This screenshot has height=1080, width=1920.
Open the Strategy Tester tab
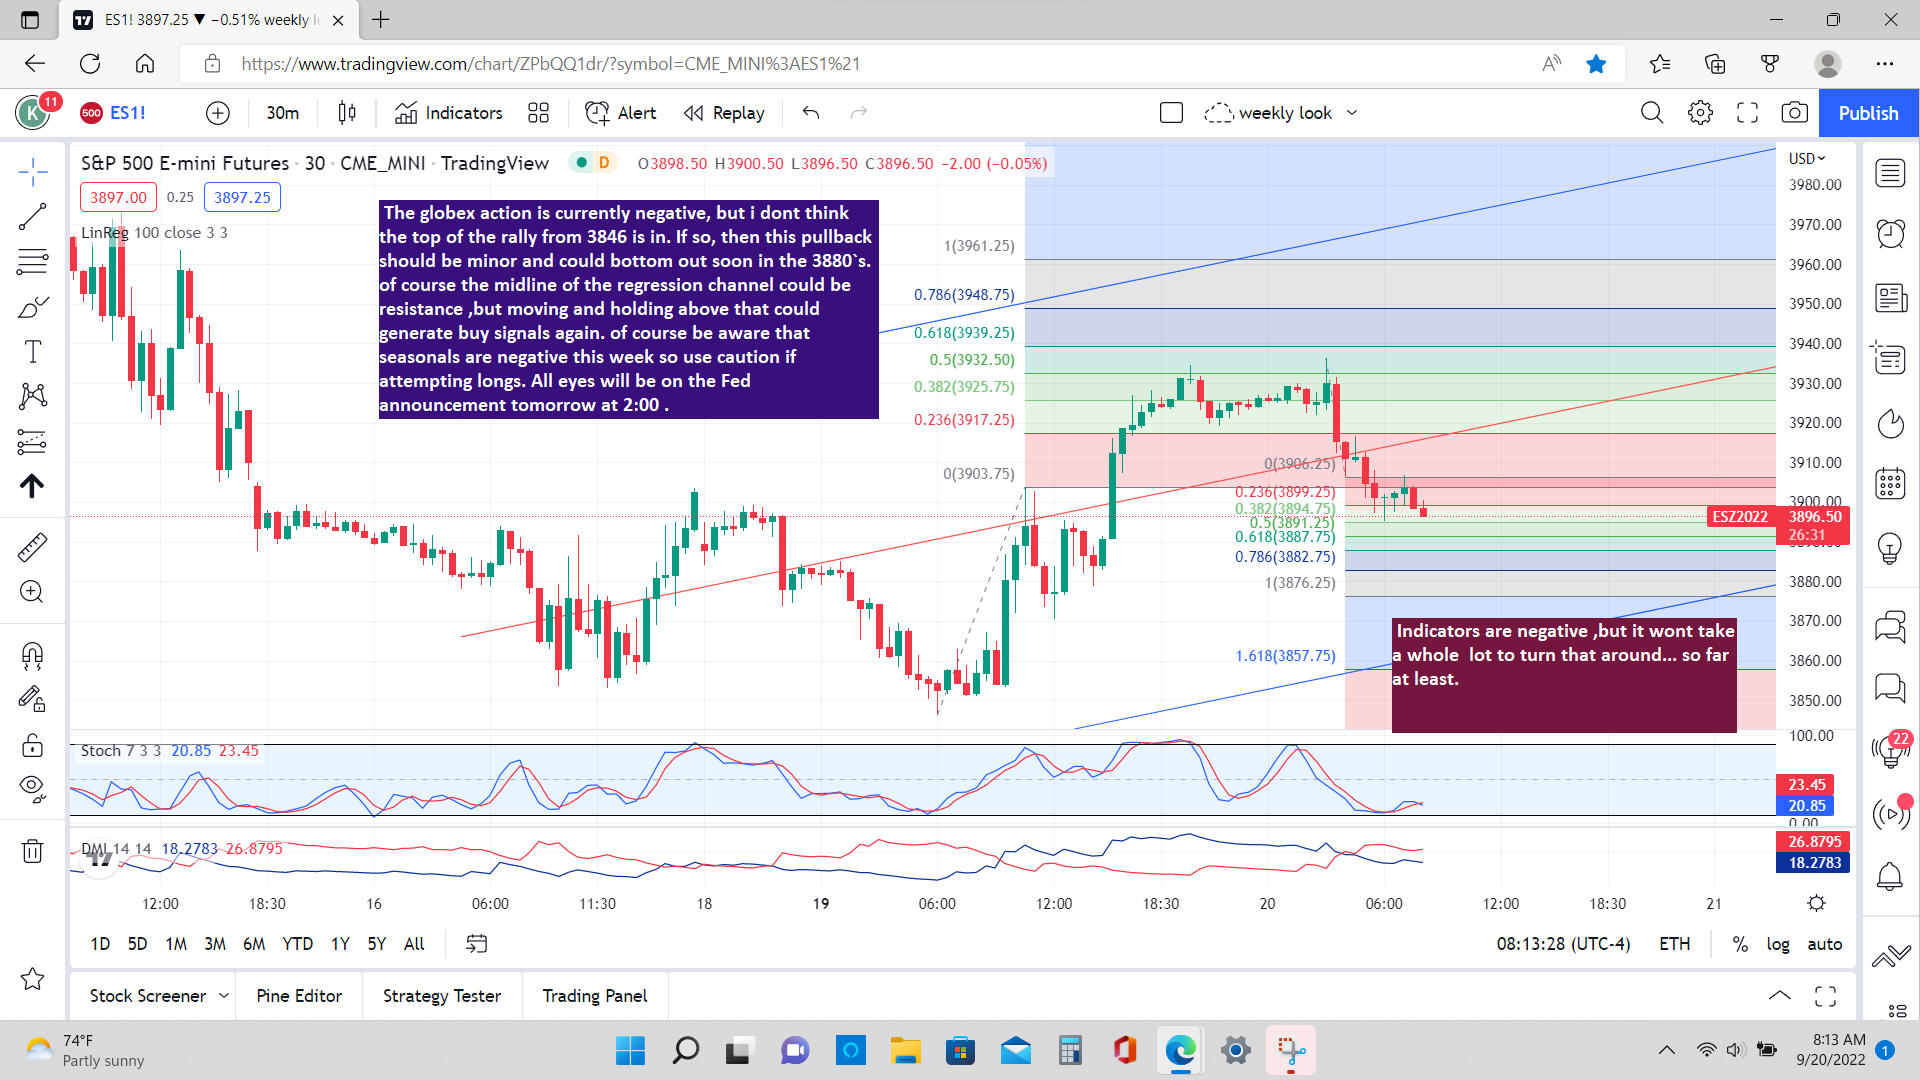point(442,996)
